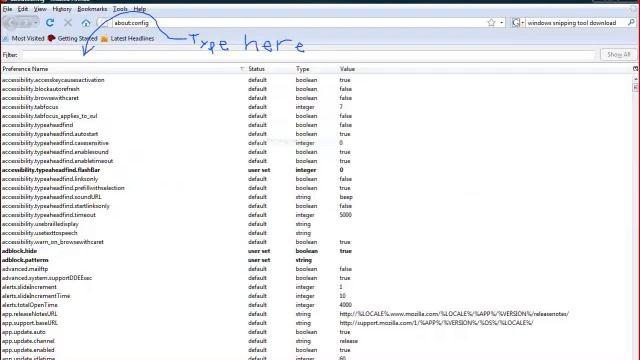The image size is (640, 360).
Task: Click the Show All button
Action: pos(618,55)
